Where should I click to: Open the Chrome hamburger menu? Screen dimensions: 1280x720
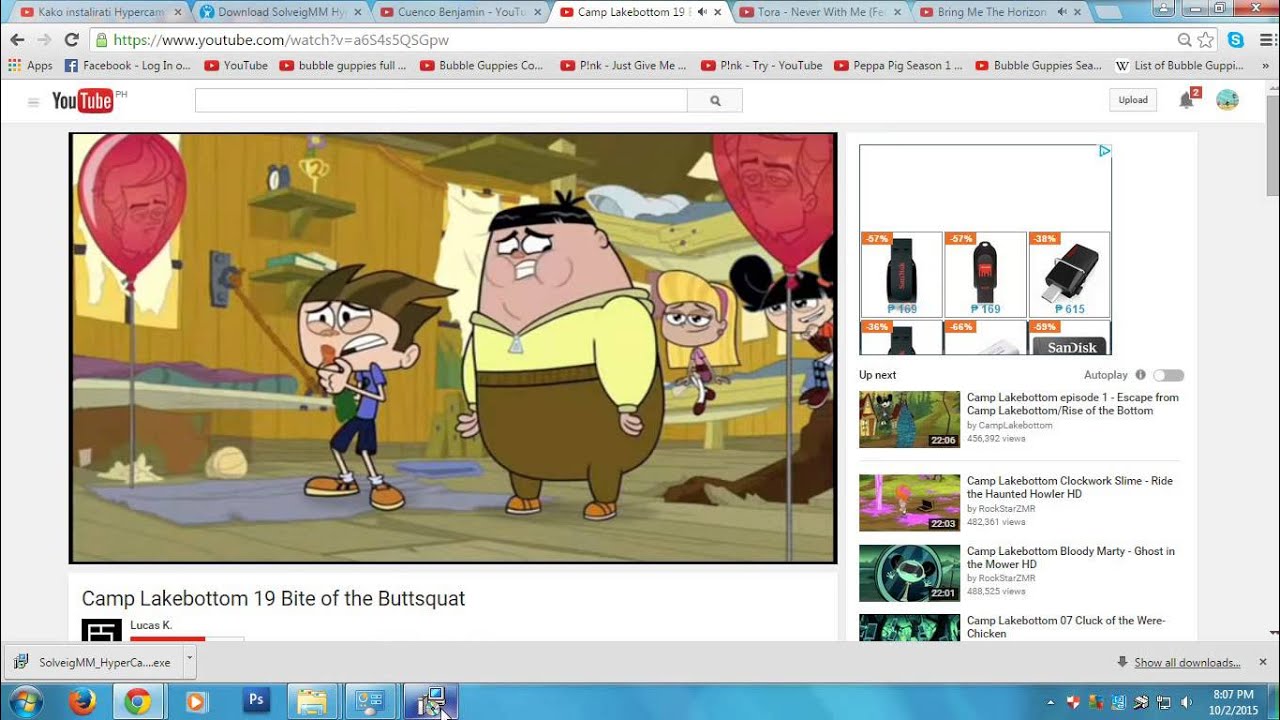[x=1267, y=40]
